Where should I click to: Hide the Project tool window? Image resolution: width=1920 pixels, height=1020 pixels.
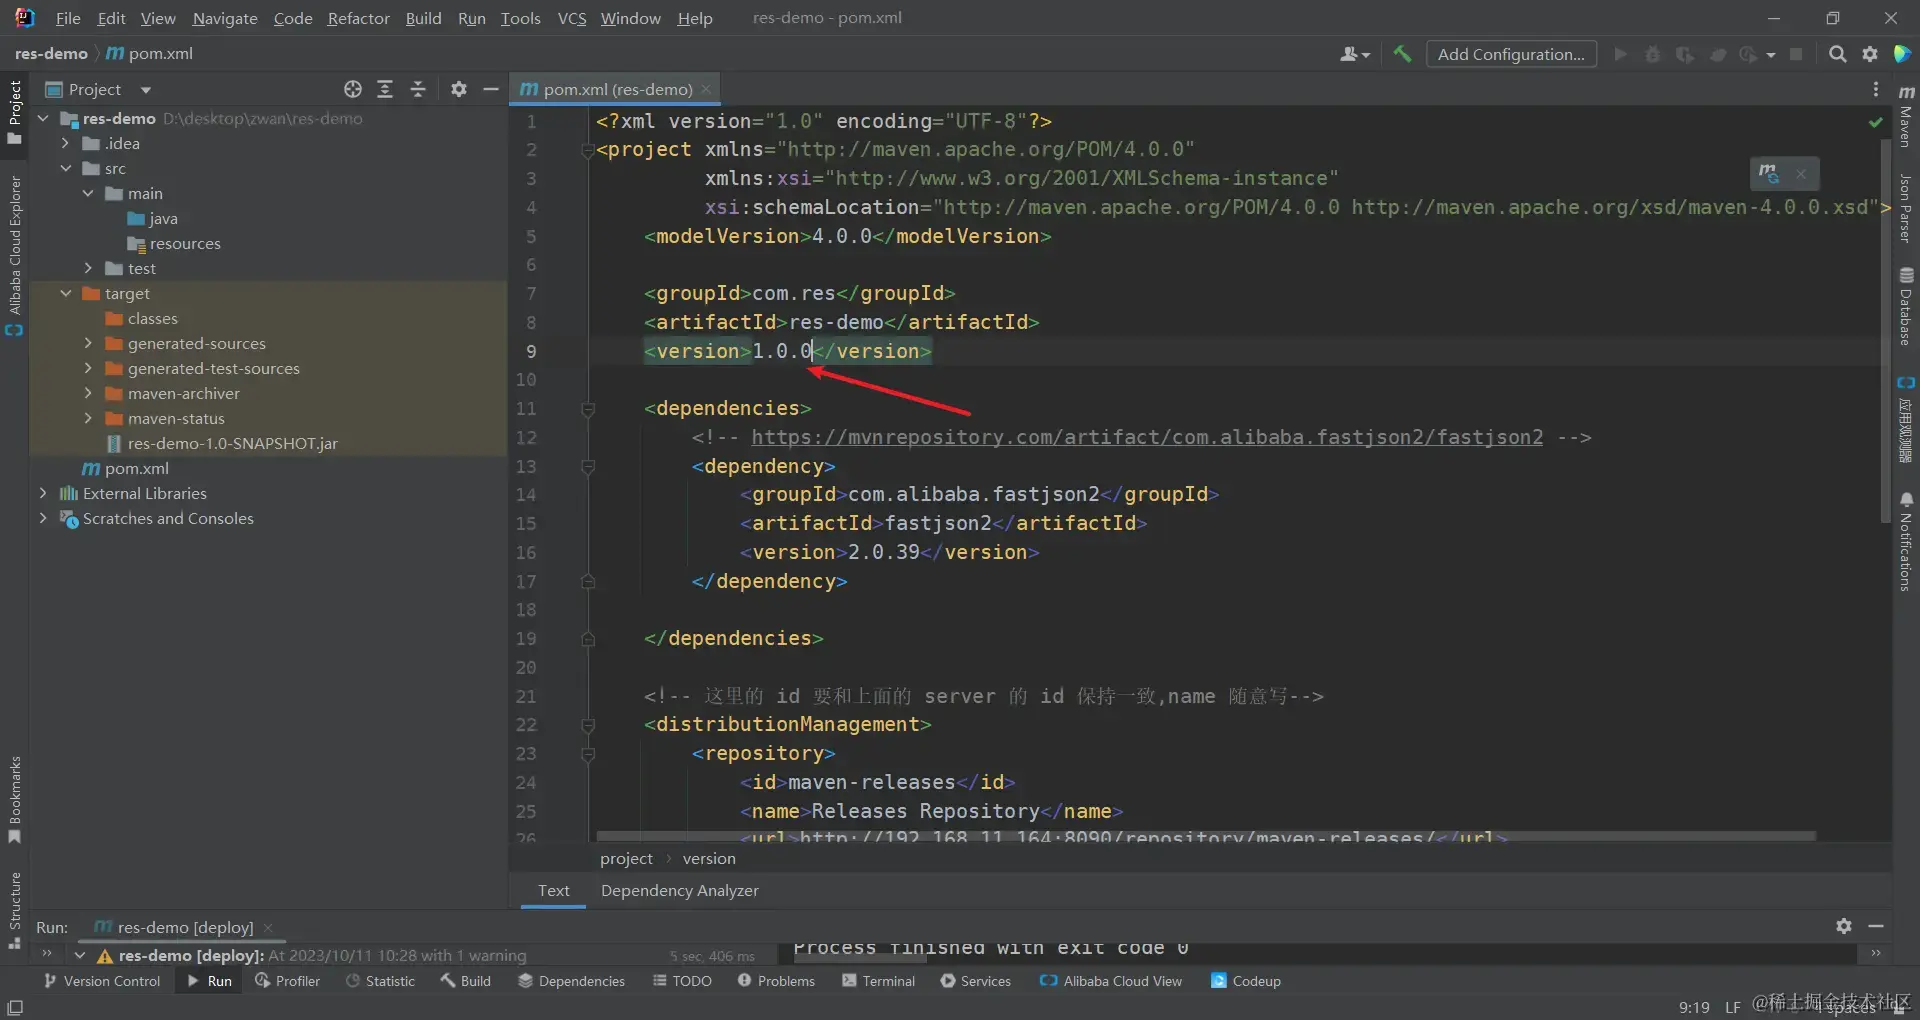click(491, 89)
